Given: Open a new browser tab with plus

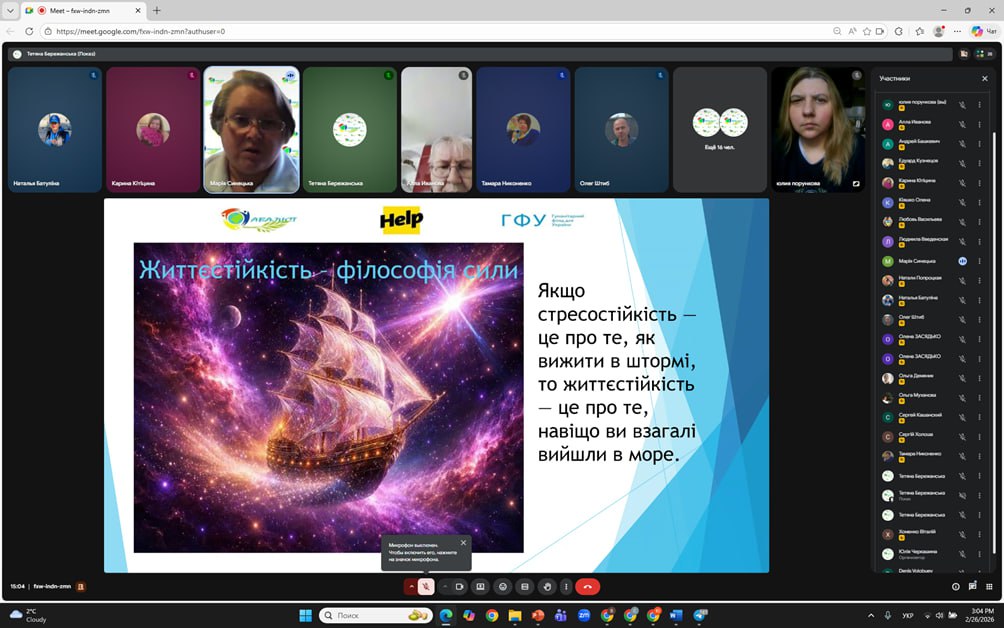Looking at the screenshot, I should [x=157, y=10].
